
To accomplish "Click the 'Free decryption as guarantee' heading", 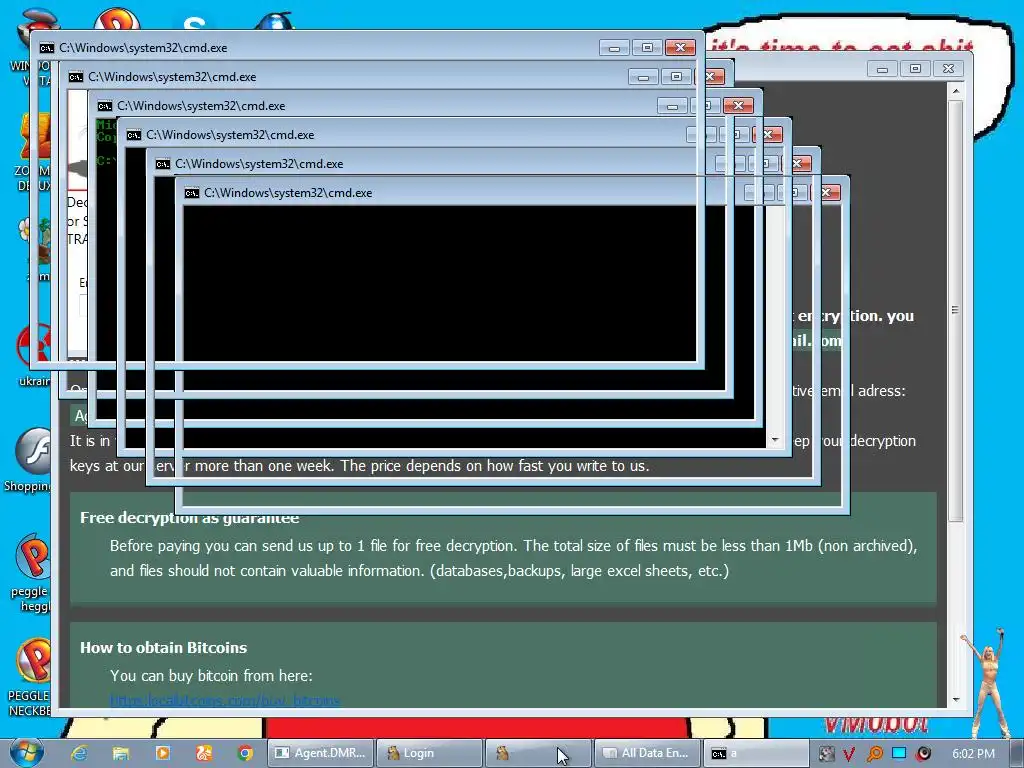I will pyautogui.click(x=189, y=518).
